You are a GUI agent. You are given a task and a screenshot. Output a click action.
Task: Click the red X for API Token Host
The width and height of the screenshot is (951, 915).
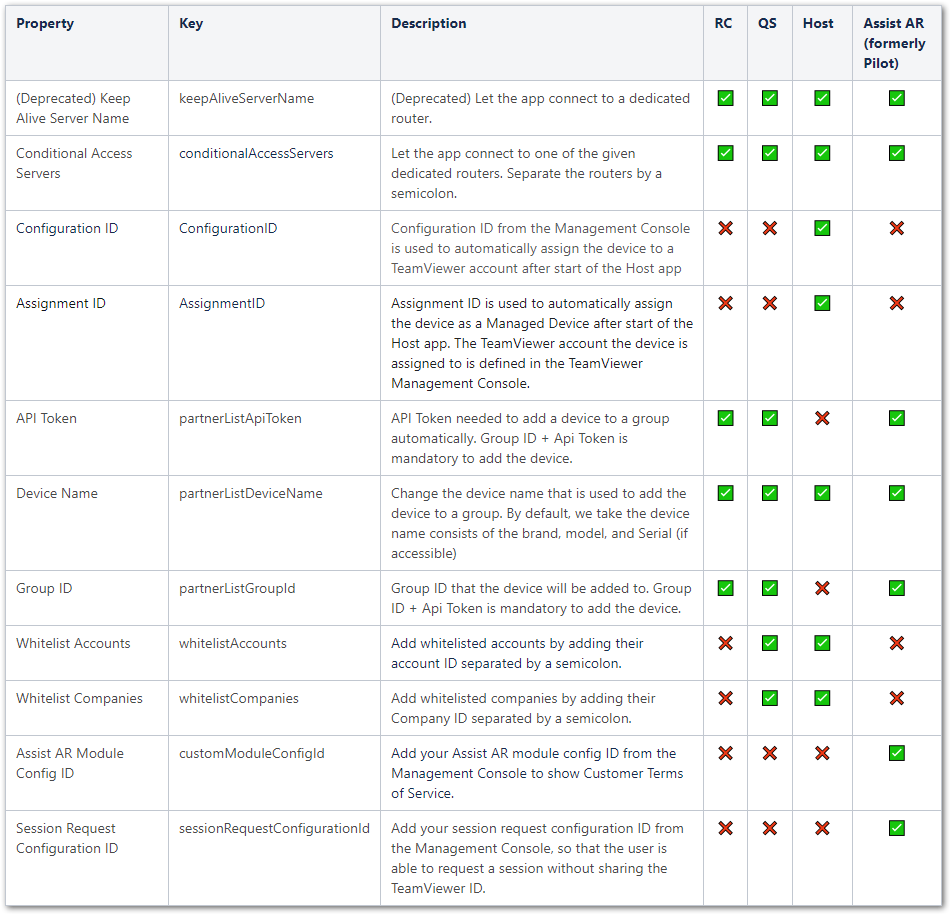point(822,418)
